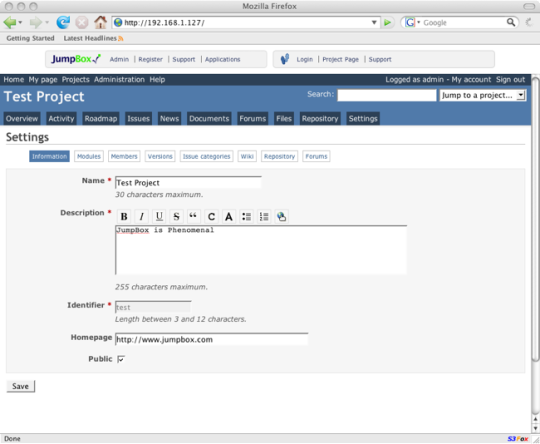Insert a numbered list
The height and width of the screenshot is (444, 540).
pos(264,217)
